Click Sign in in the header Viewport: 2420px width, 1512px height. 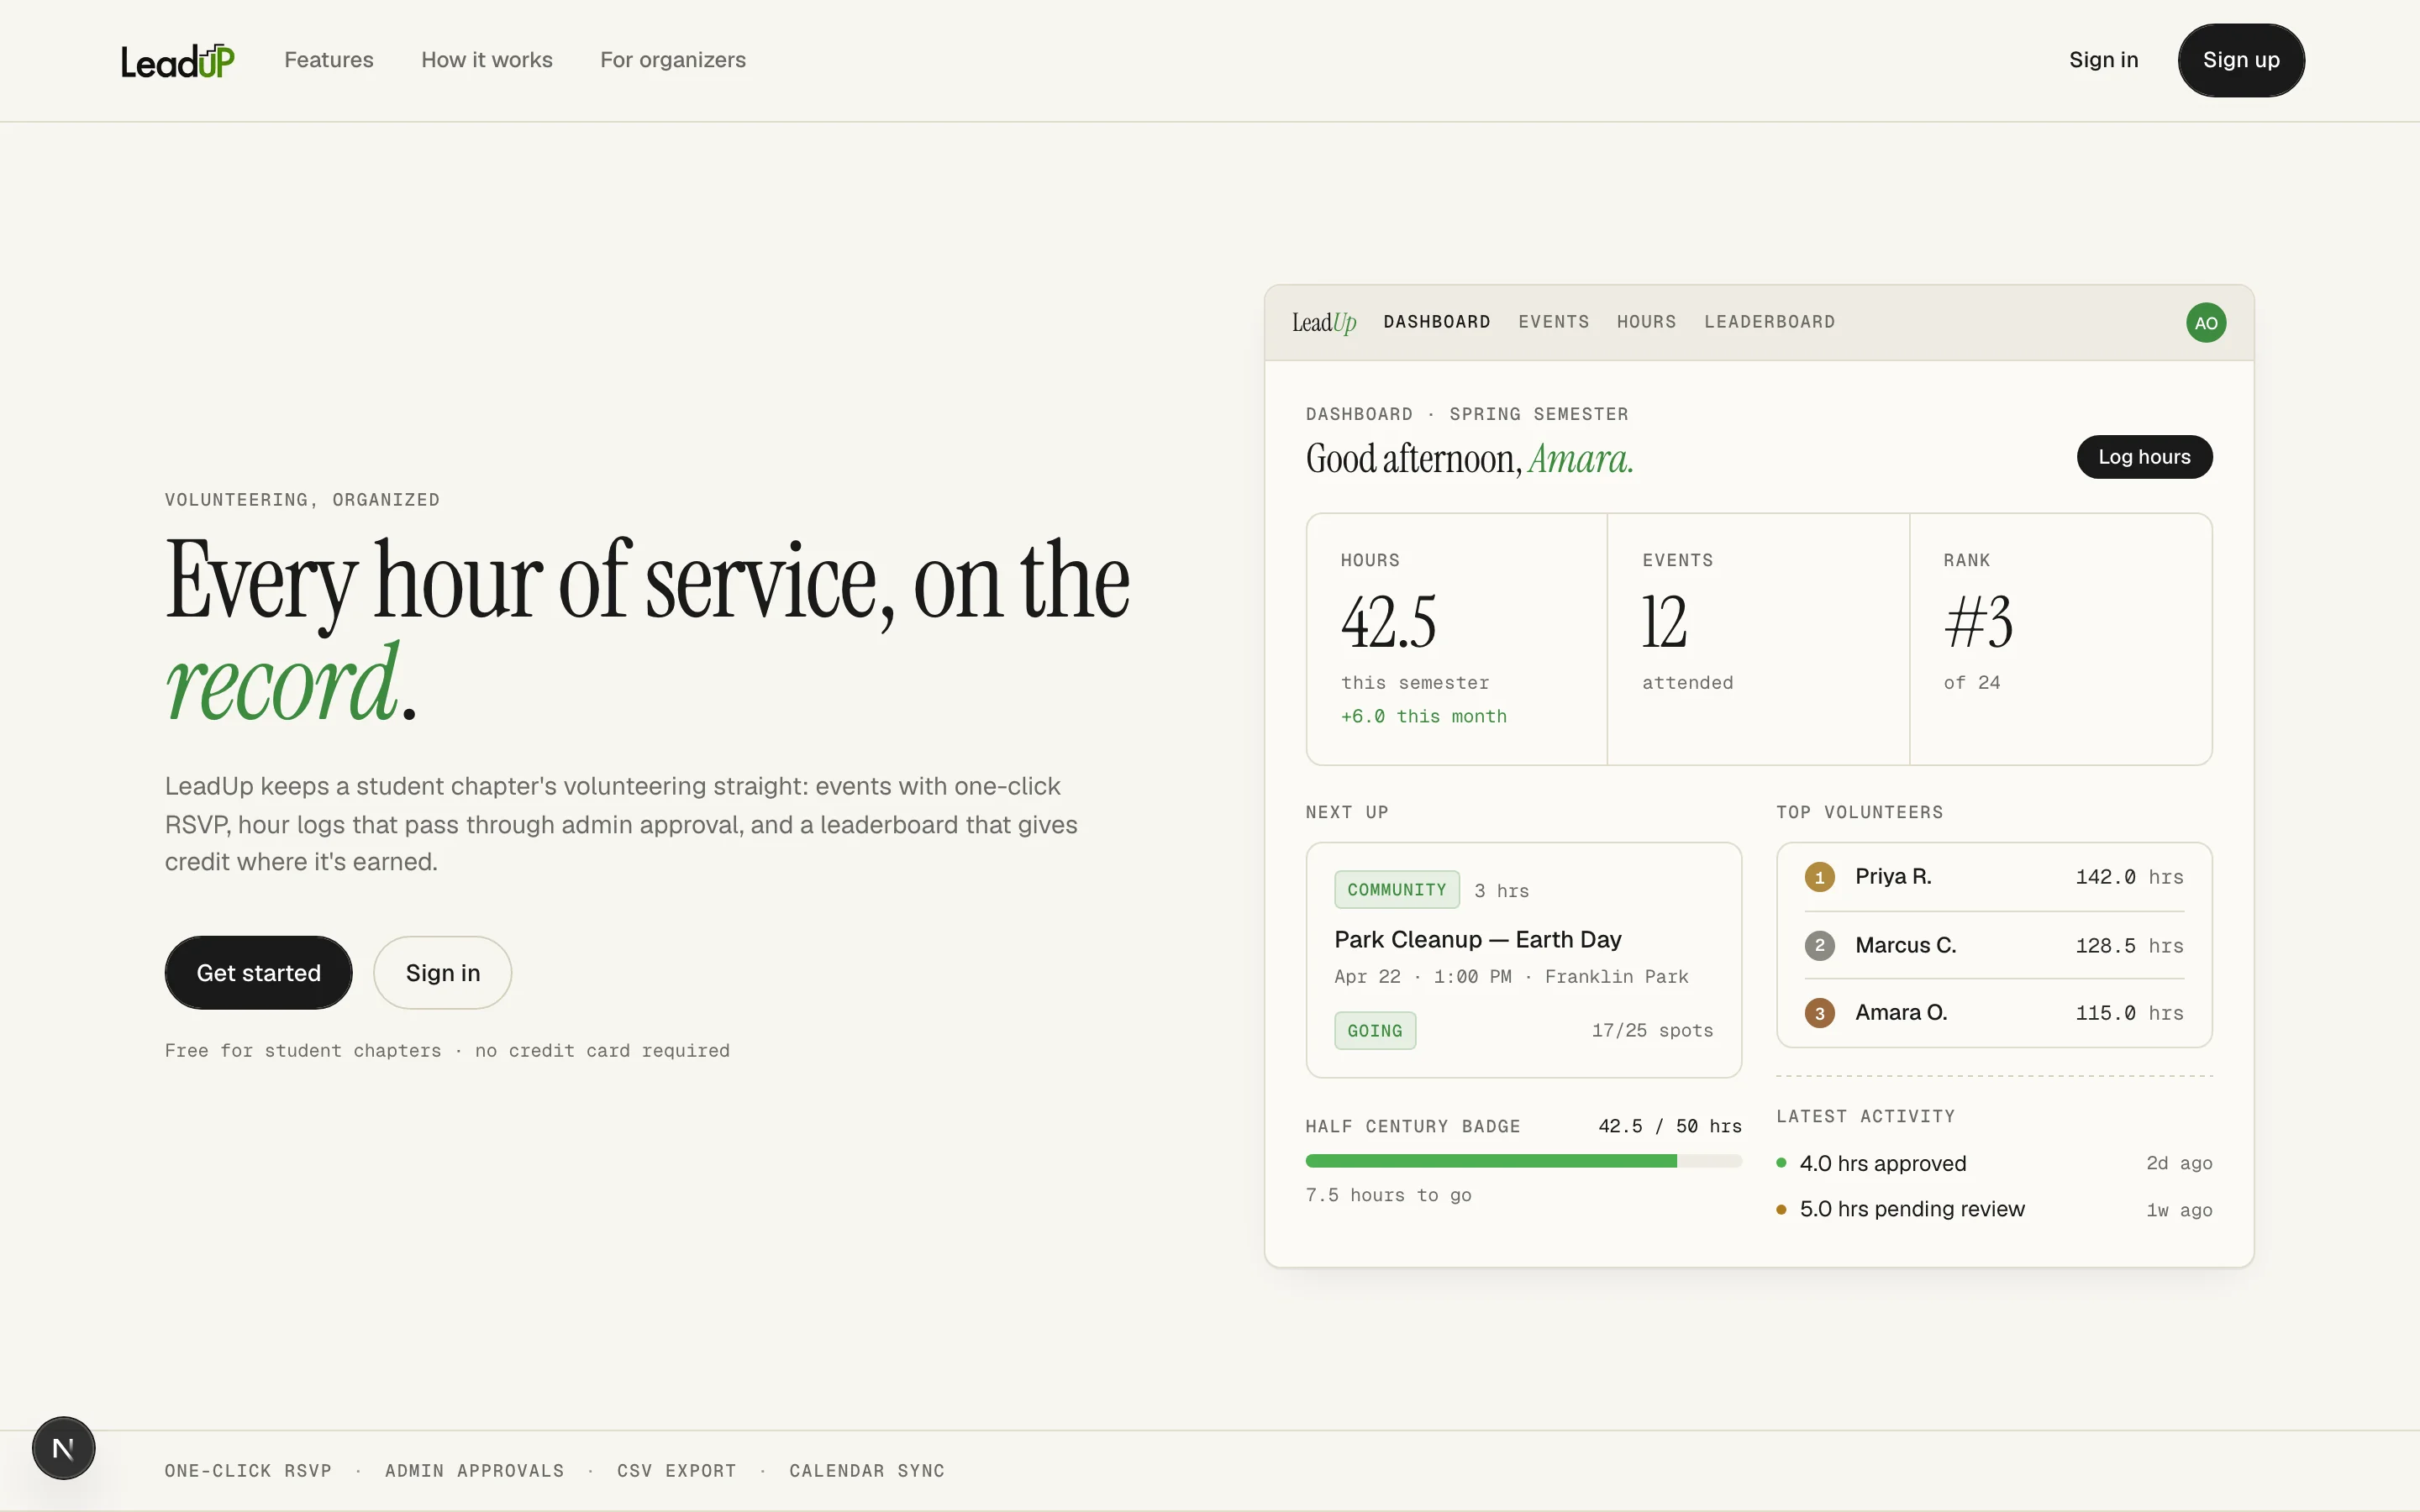click(2104, 60)
